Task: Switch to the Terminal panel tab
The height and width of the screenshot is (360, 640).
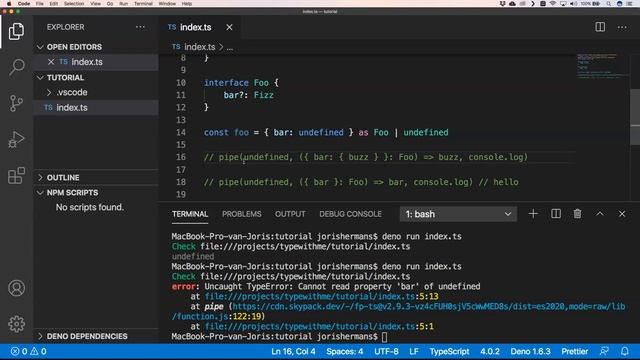Action: point(190,214)
